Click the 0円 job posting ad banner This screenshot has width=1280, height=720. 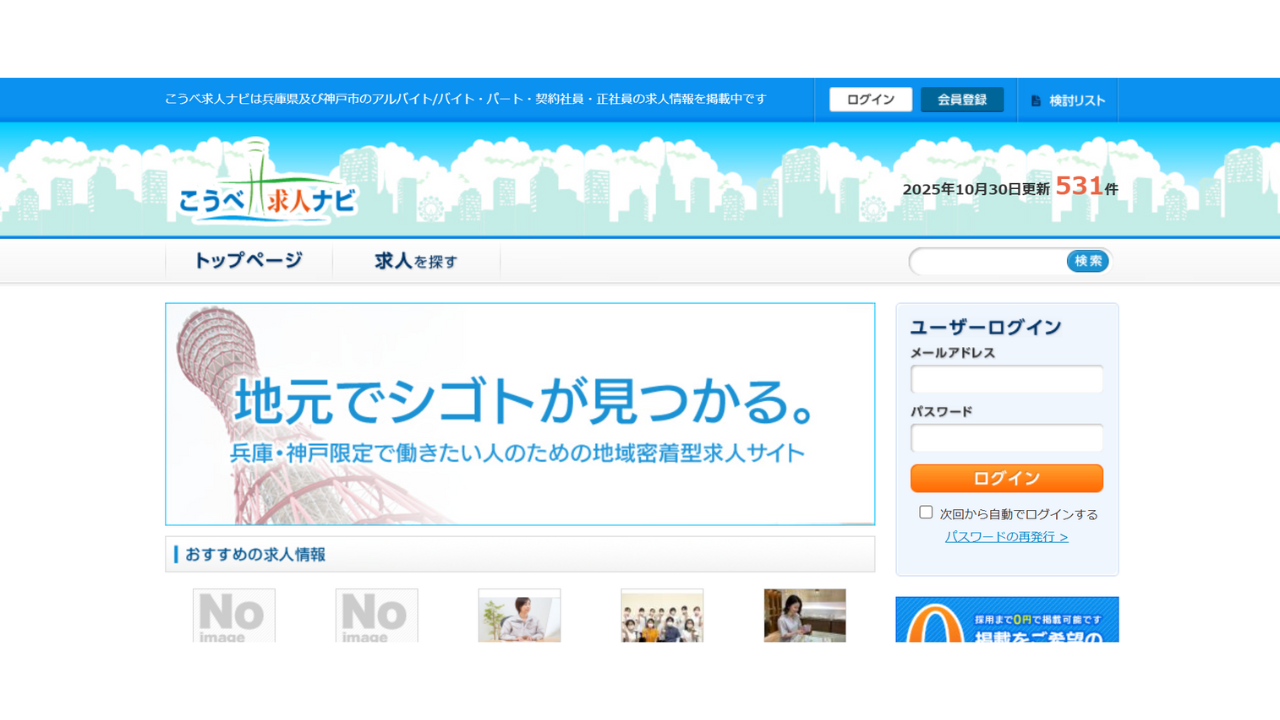(x=1006, y=620)
